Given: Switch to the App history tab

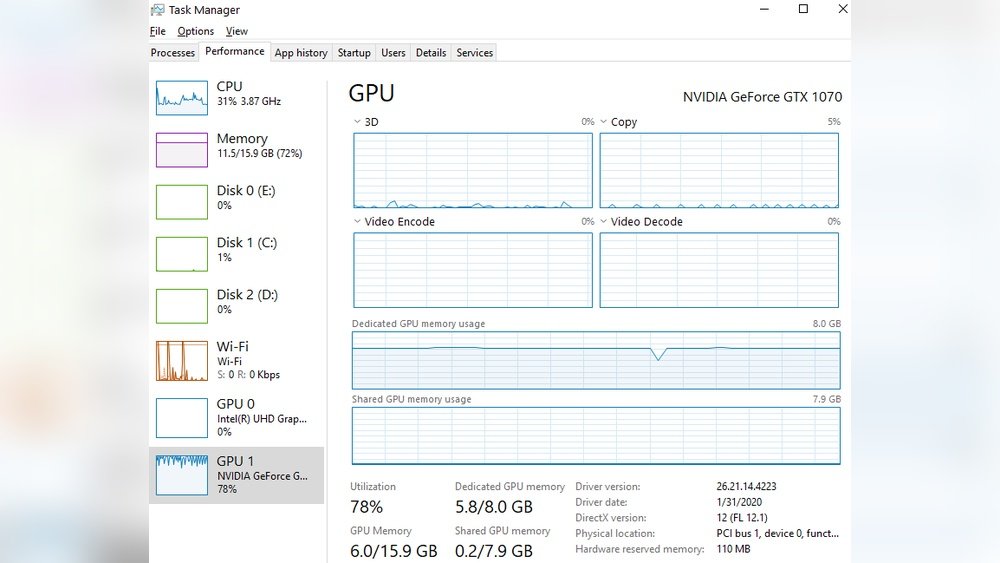Looking at the screenshot, I should (x=301, y=53).
